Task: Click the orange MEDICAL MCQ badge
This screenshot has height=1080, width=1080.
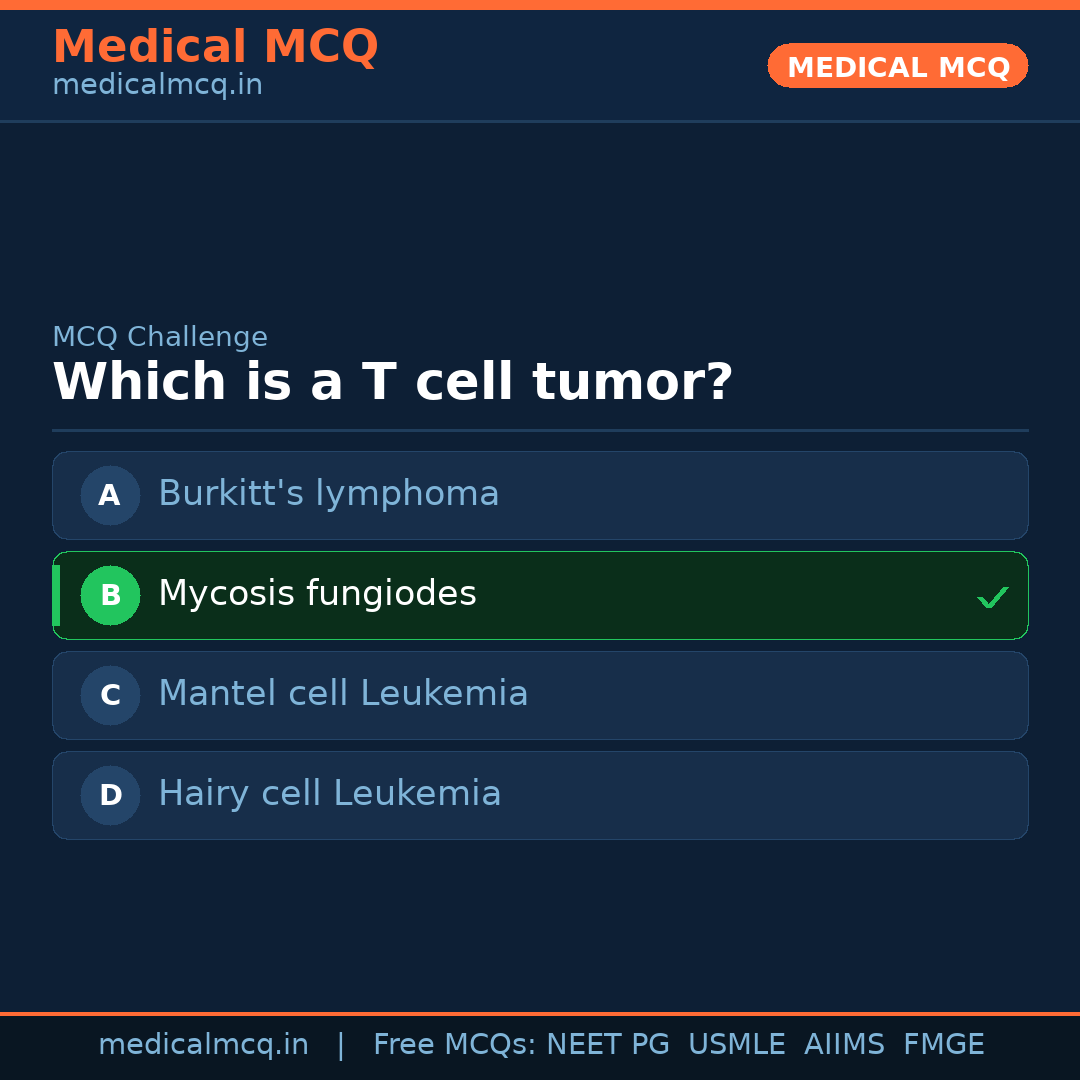Action: [897, 66]
